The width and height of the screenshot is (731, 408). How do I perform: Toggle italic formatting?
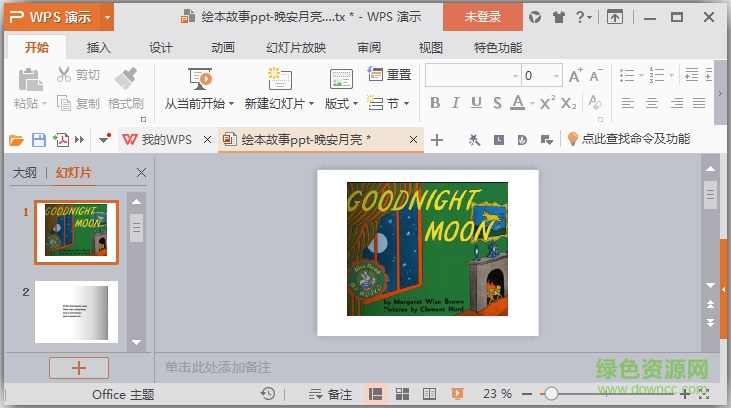[455, 103]
